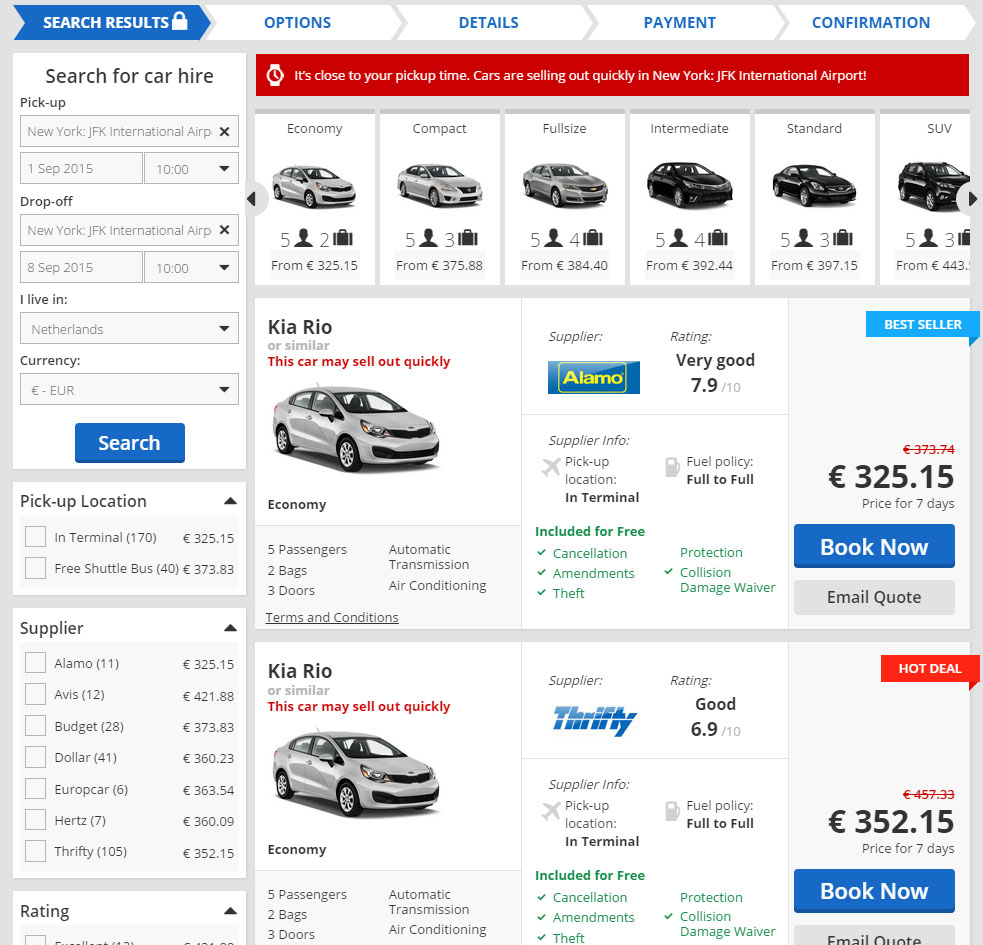Click the clock icon in red alert

[x=275, y=75]
